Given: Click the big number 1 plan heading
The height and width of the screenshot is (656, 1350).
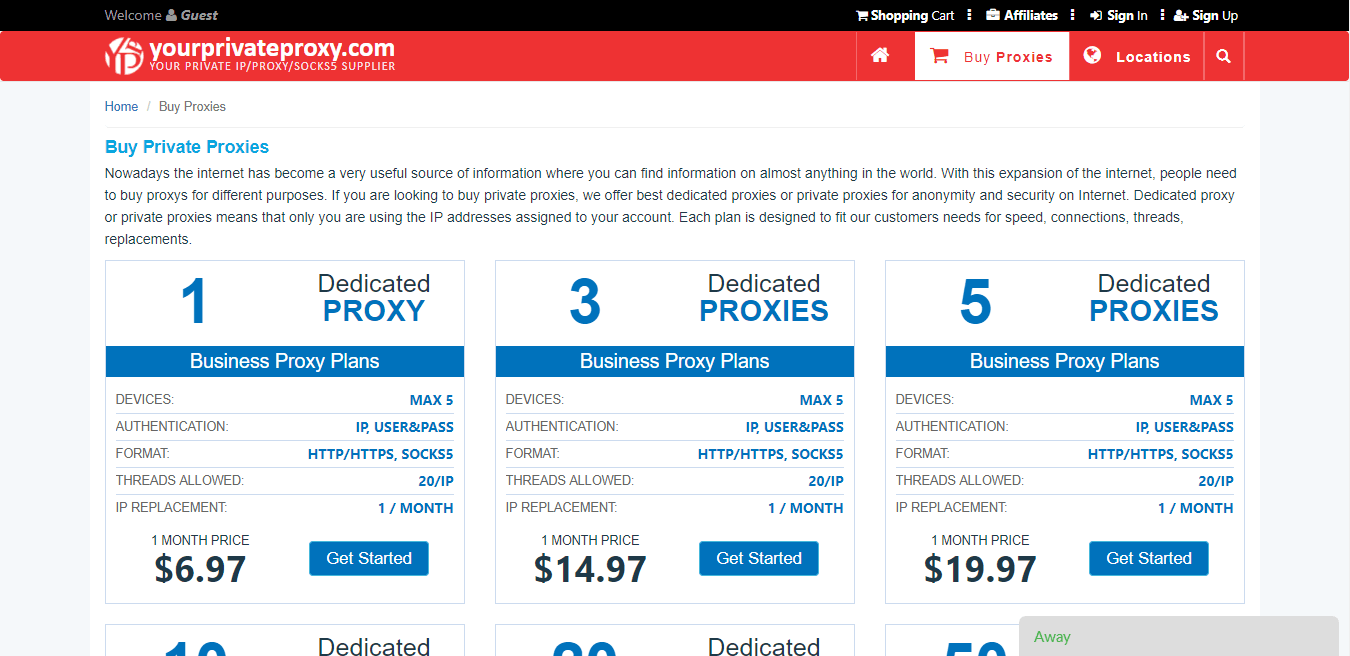Looking at the screenshot, I should 194,303.
